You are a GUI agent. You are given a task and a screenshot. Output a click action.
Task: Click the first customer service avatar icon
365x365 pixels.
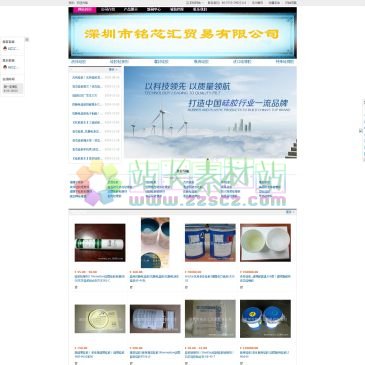pyautogui.click(x=5, y=48)
